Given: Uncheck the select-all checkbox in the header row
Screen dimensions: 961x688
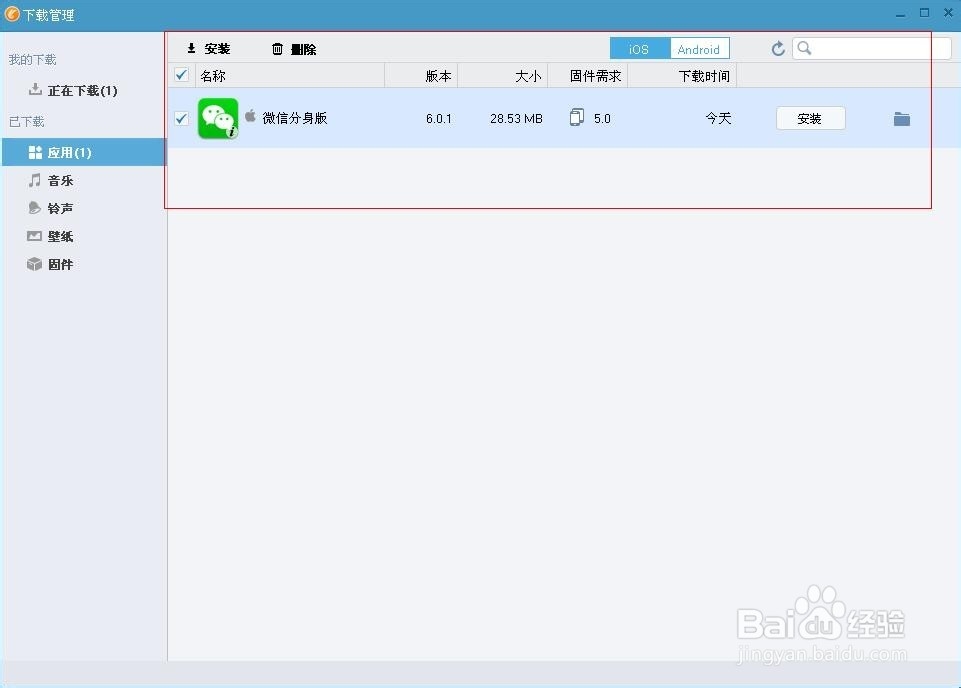Looking at the screenshot, I should click(x=181, y=75).
